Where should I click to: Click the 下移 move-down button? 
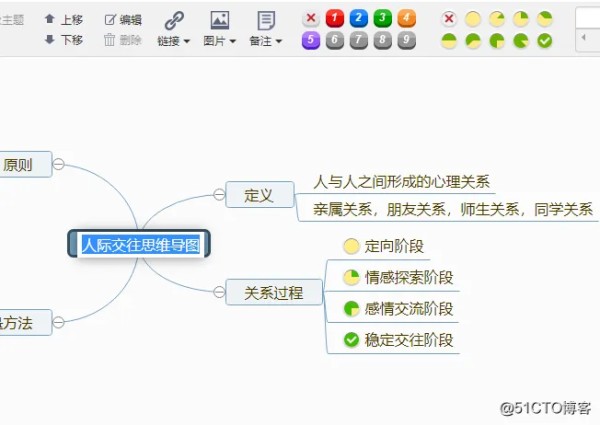(64, 39)
